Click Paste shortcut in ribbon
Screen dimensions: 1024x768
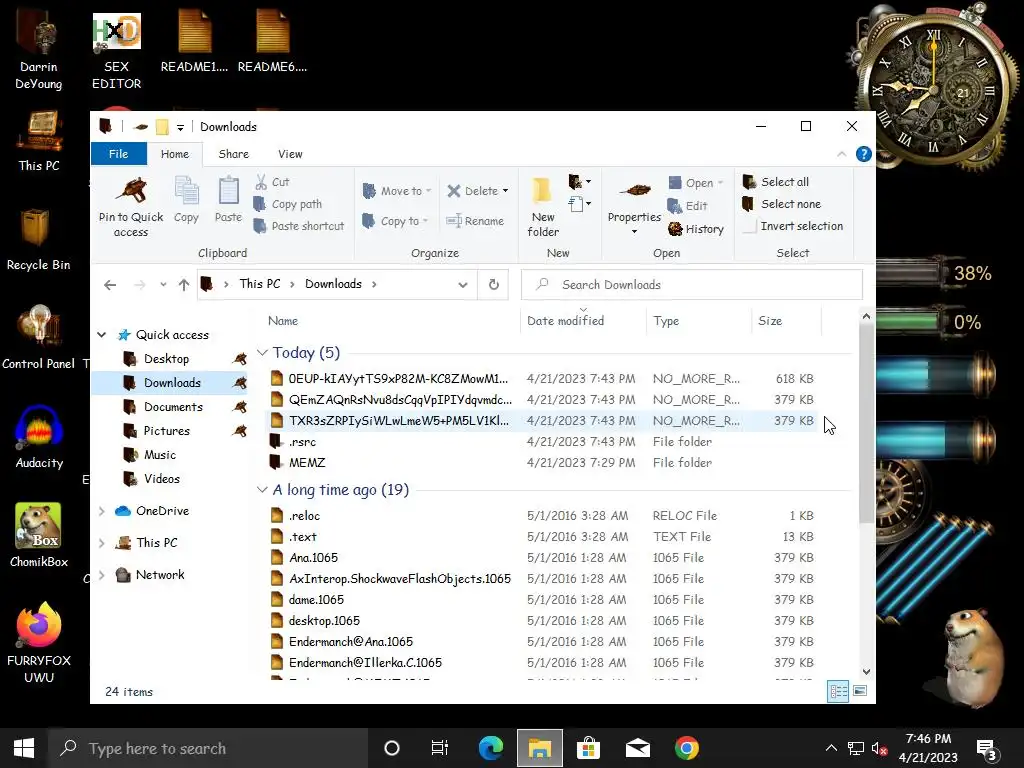(298, 226)
